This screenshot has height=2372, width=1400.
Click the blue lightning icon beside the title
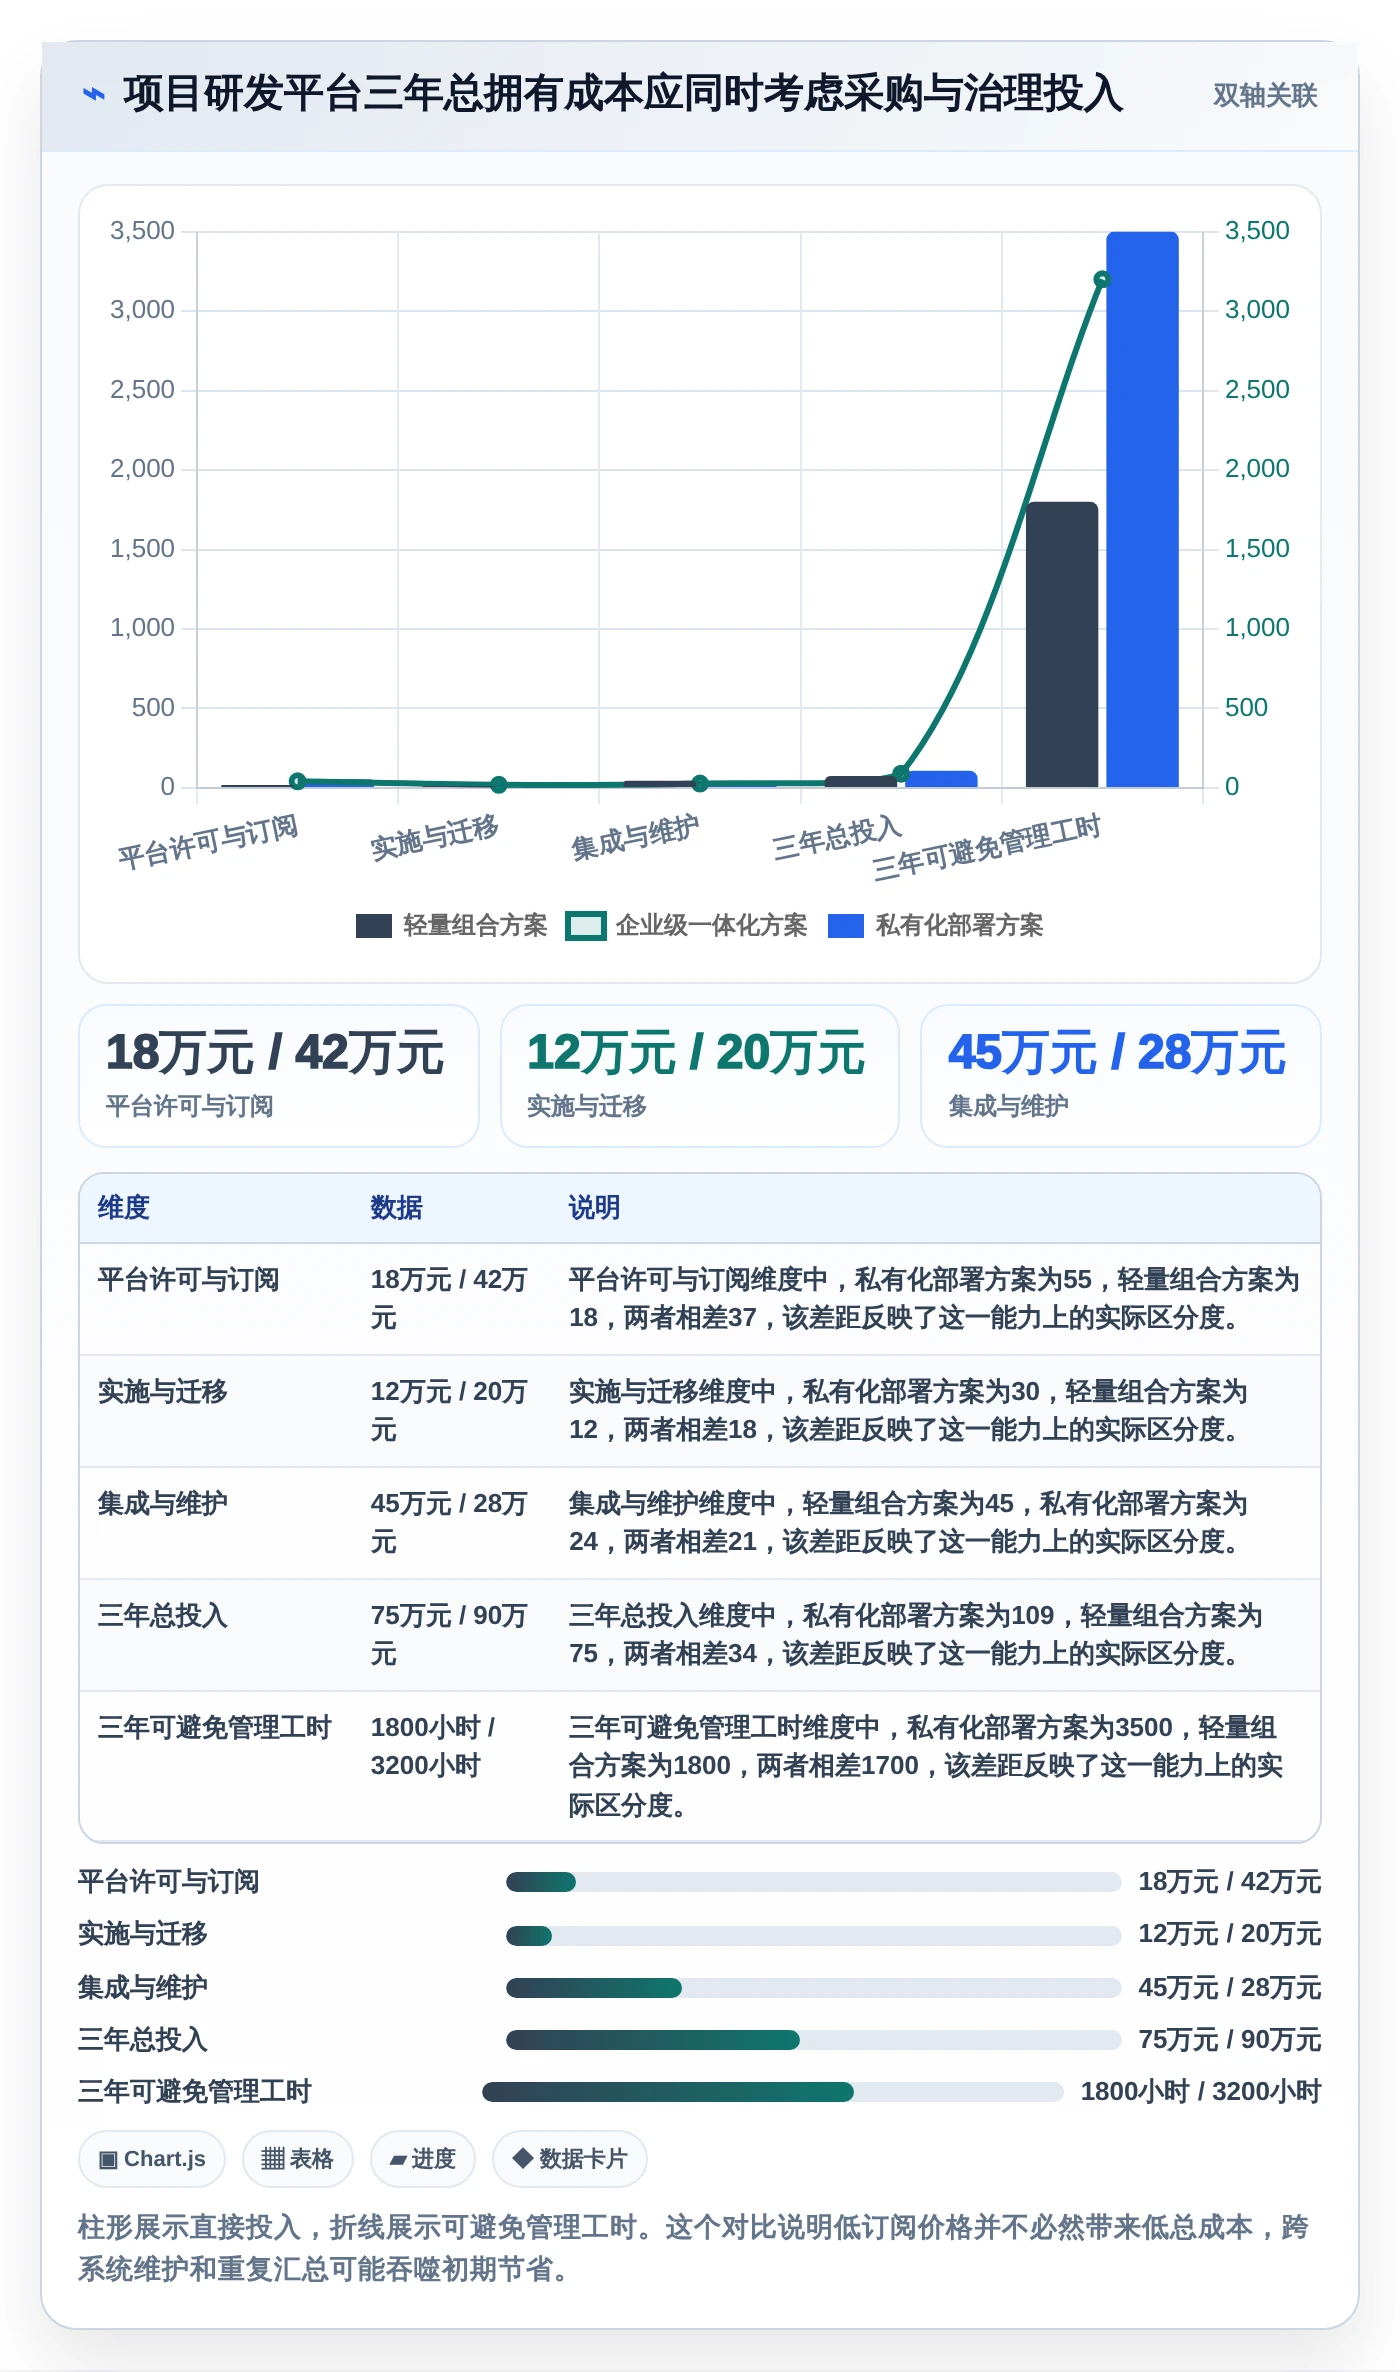coord(93,95)
